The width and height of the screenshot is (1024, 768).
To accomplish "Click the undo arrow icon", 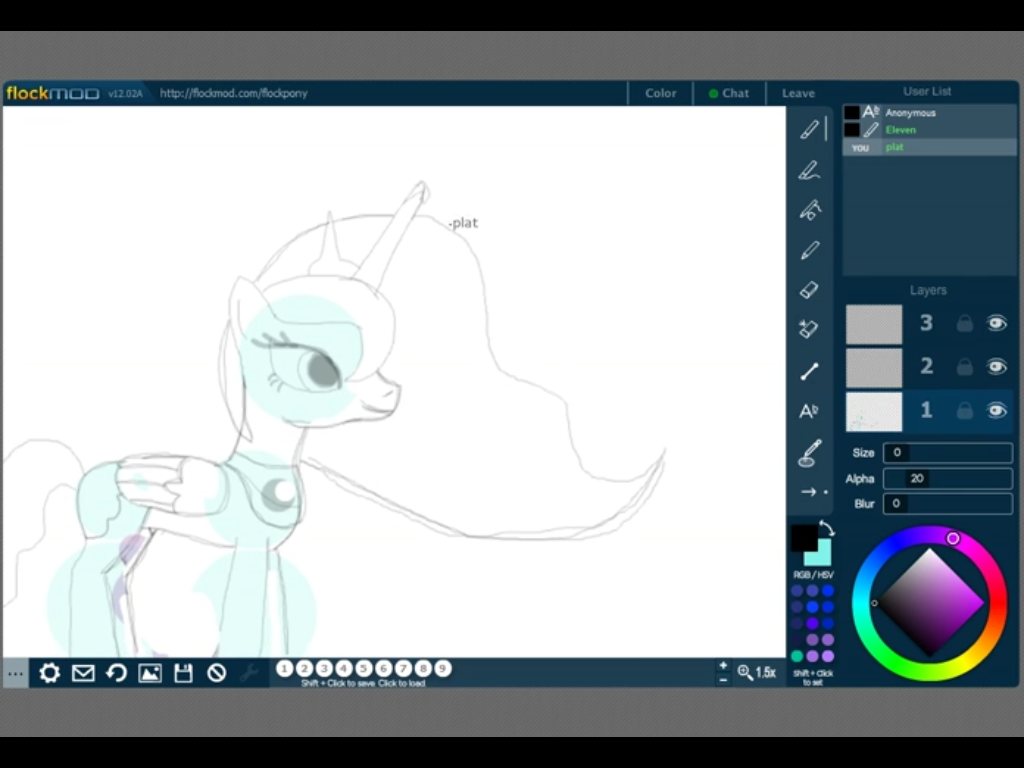I will click(116, 673).
